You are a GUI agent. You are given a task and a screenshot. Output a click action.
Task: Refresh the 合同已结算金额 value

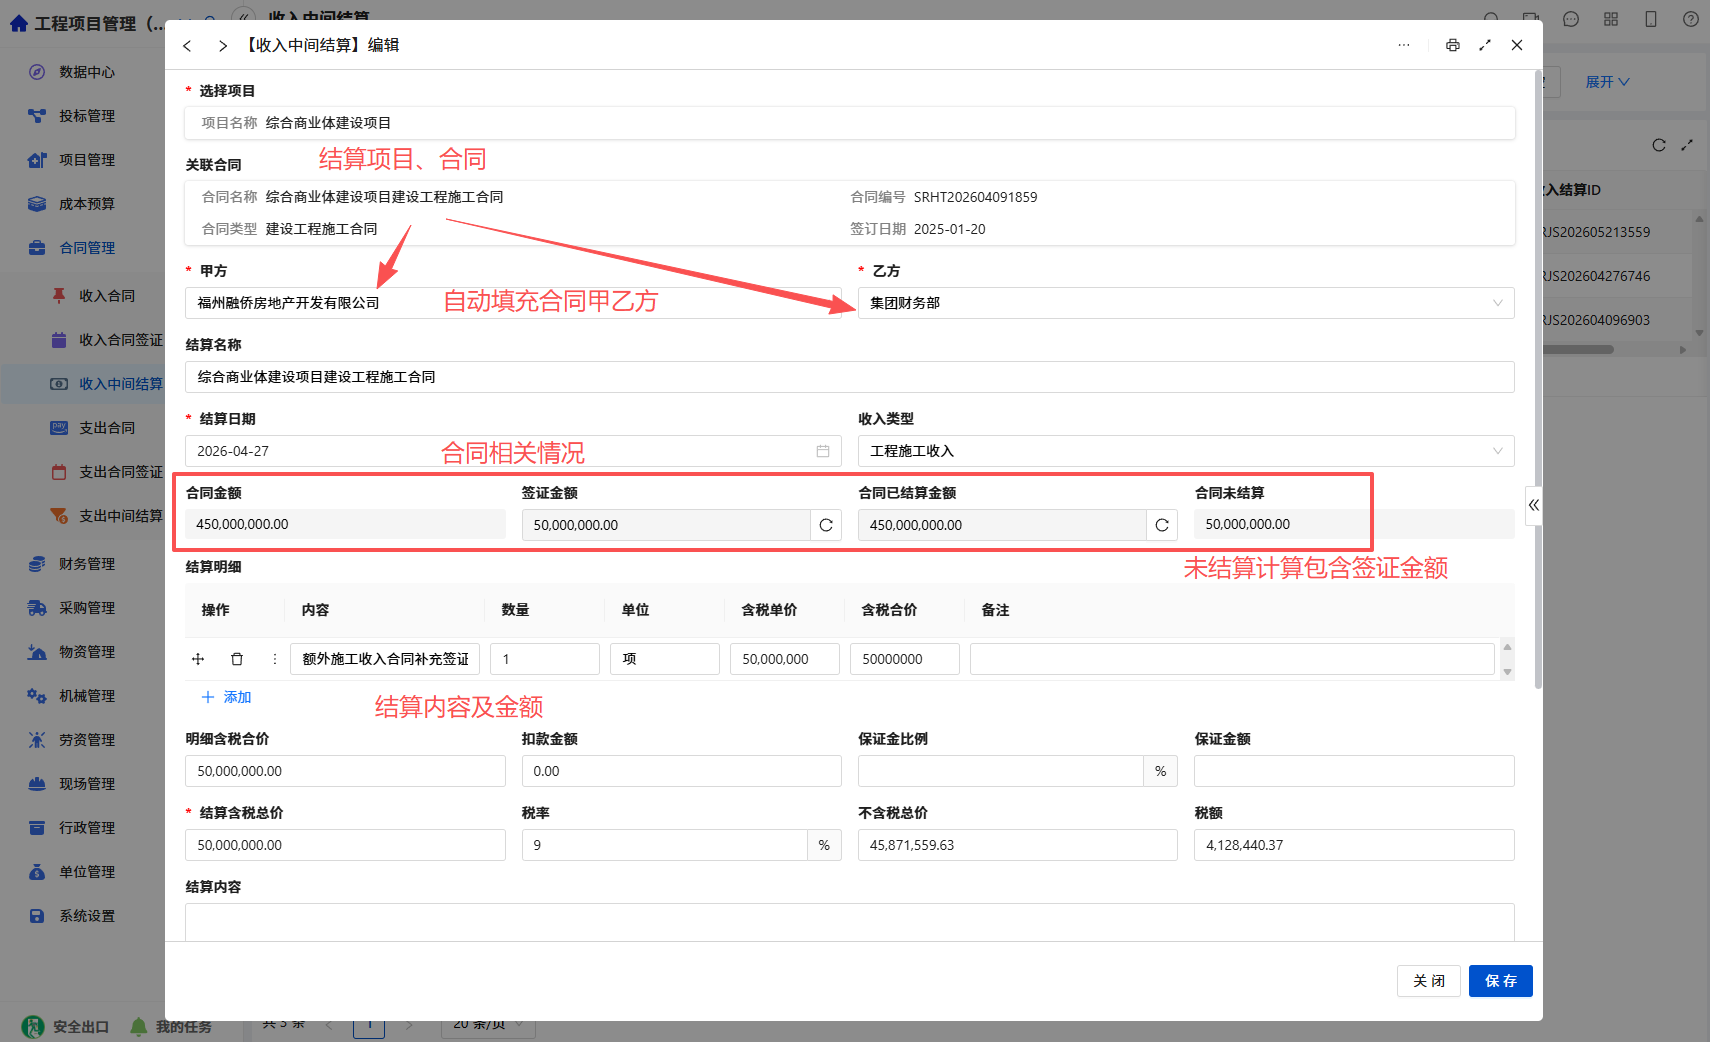point(1162,525)
